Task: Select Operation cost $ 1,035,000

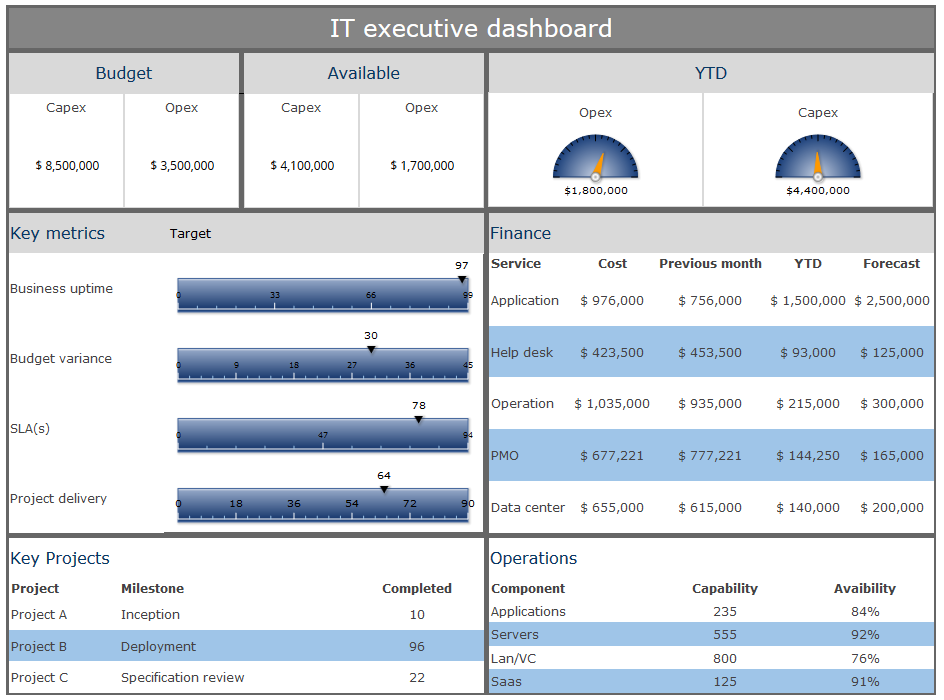Action: (612, 404)
